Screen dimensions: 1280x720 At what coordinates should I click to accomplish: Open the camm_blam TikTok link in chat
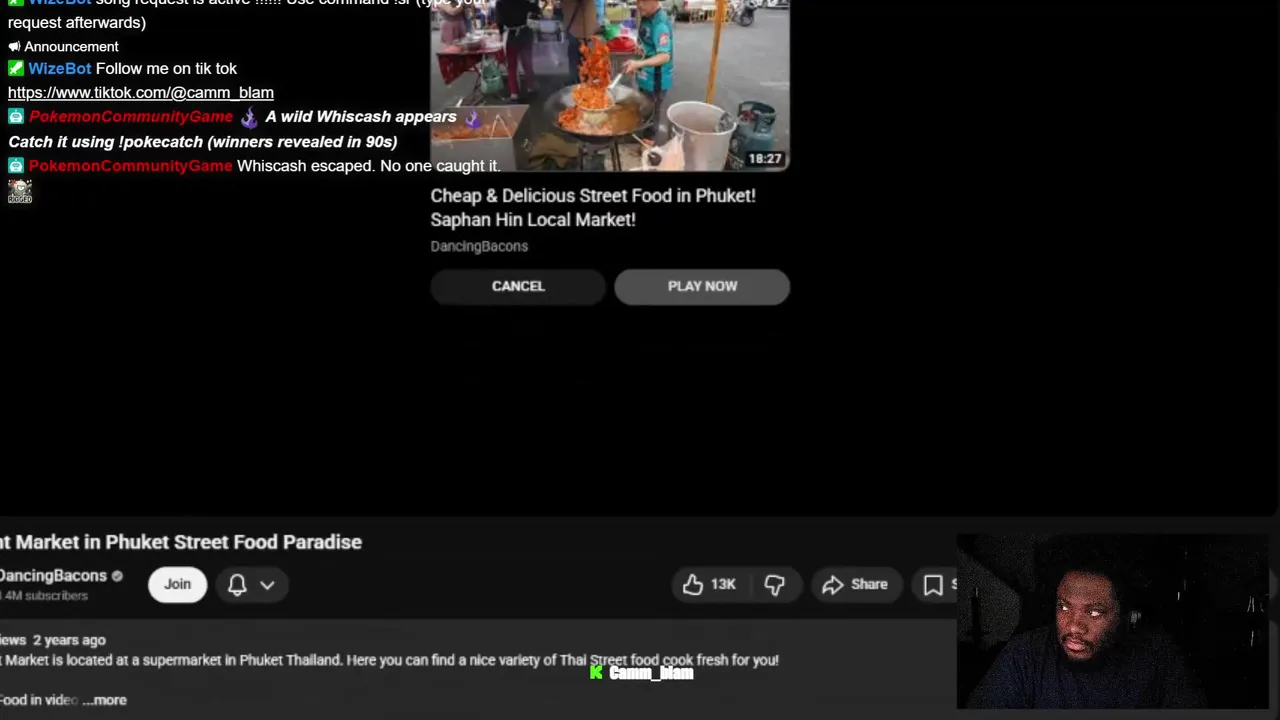click(x=141, y=92)
